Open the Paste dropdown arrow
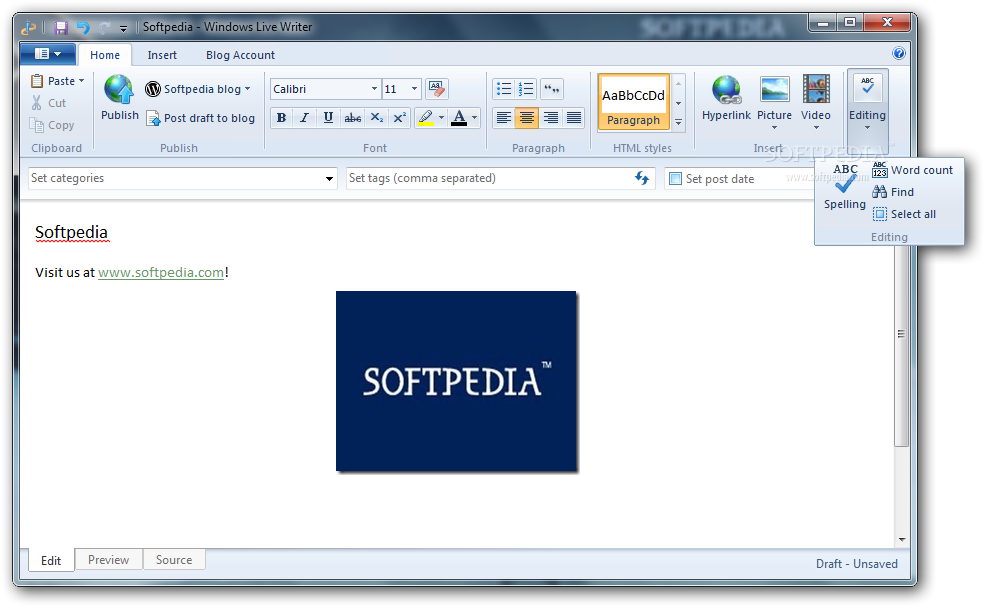Screen dimensions: 985x607 pyautogui.click(x=81, y=81)
